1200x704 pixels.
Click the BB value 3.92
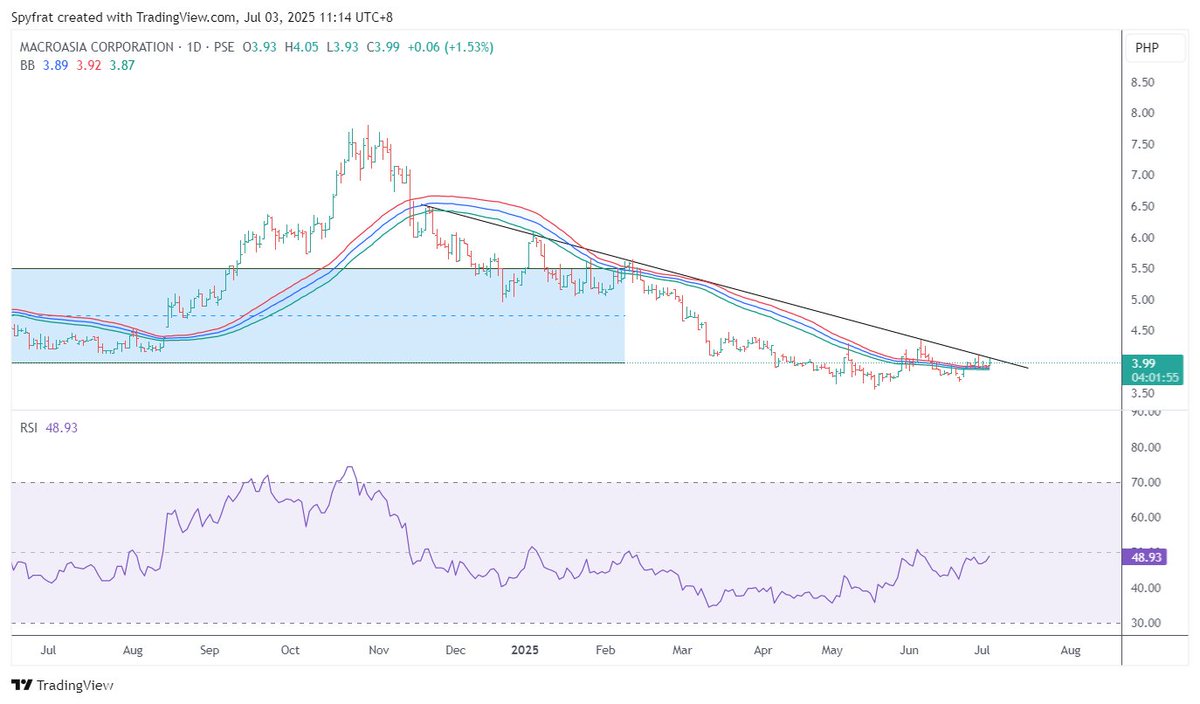click(x=89, y=65)
